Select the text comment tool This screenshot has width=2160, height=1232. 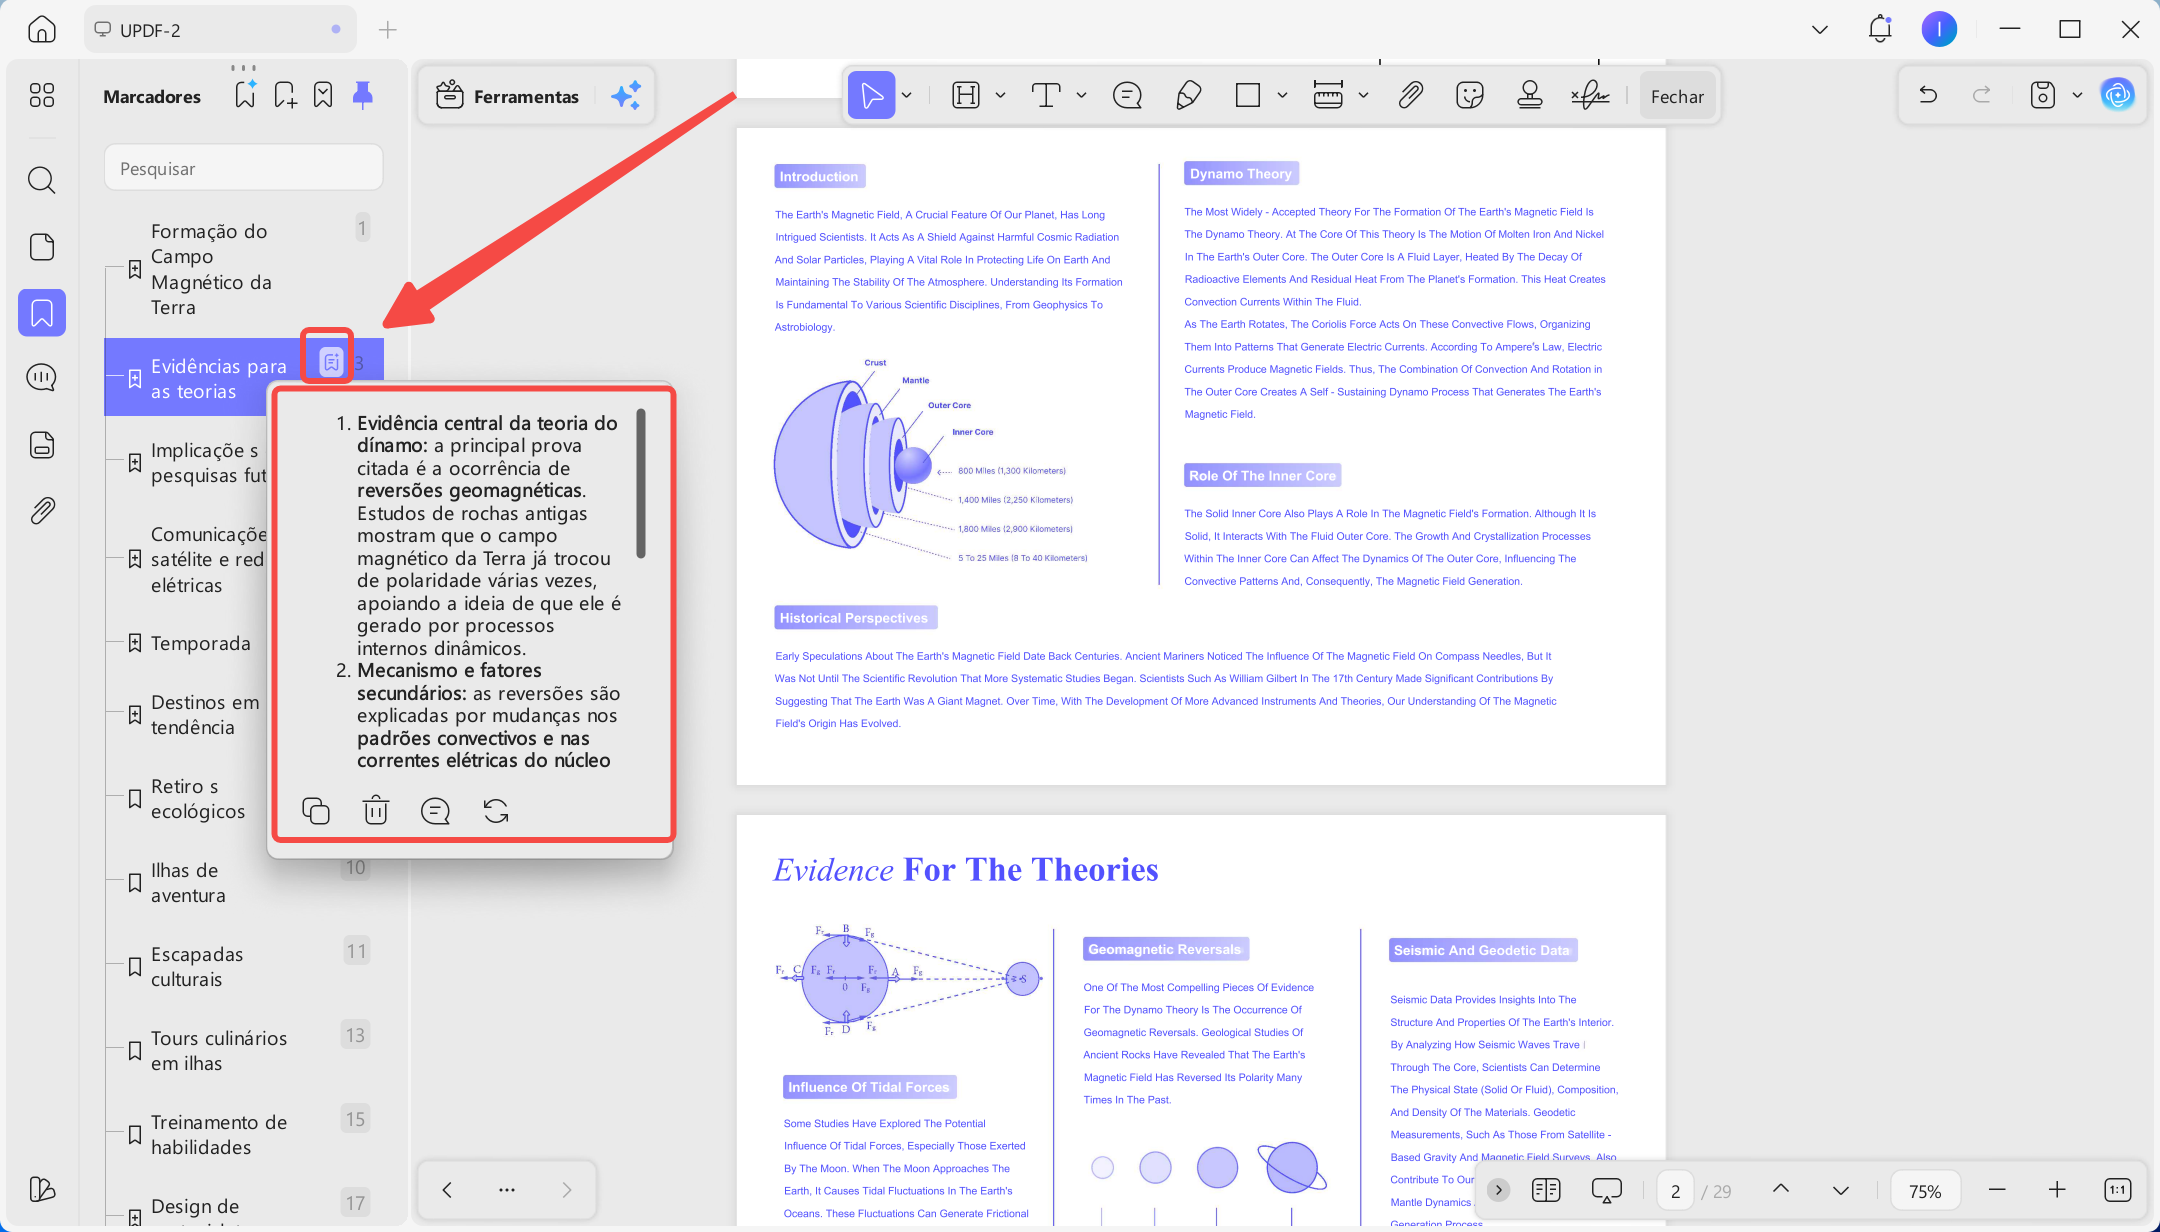pyautogui.click(x=1046, y=96)
